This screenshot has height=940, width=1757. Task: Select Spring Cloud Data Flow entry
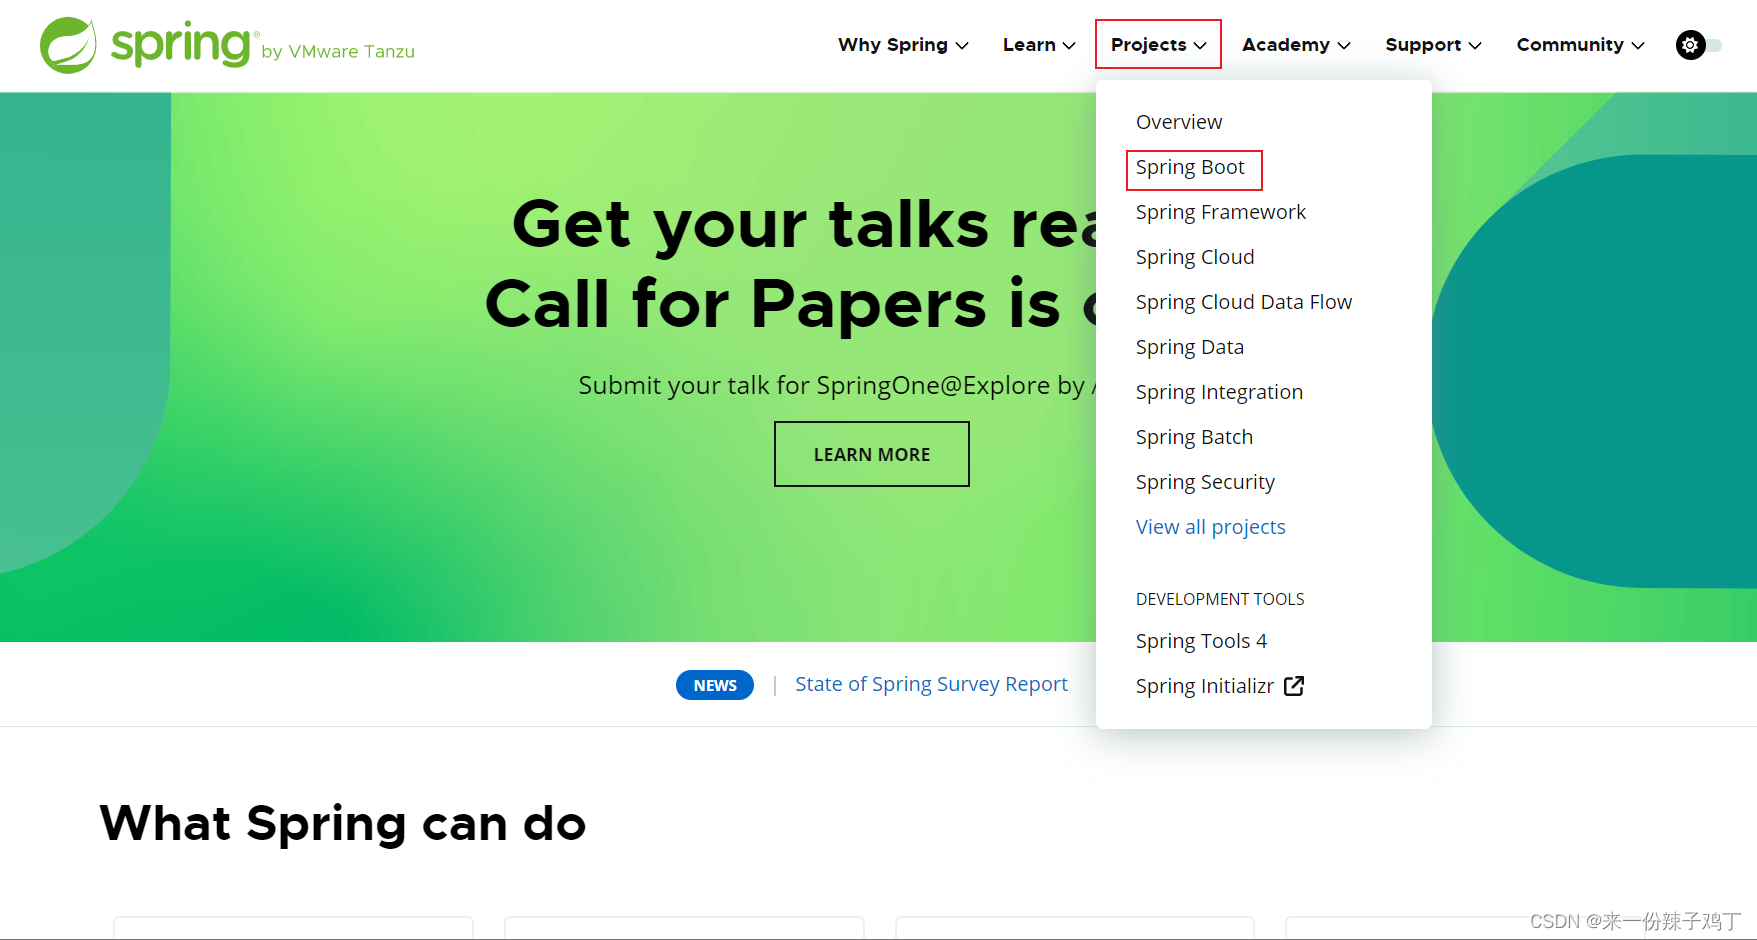click(x=1244, y=302)
